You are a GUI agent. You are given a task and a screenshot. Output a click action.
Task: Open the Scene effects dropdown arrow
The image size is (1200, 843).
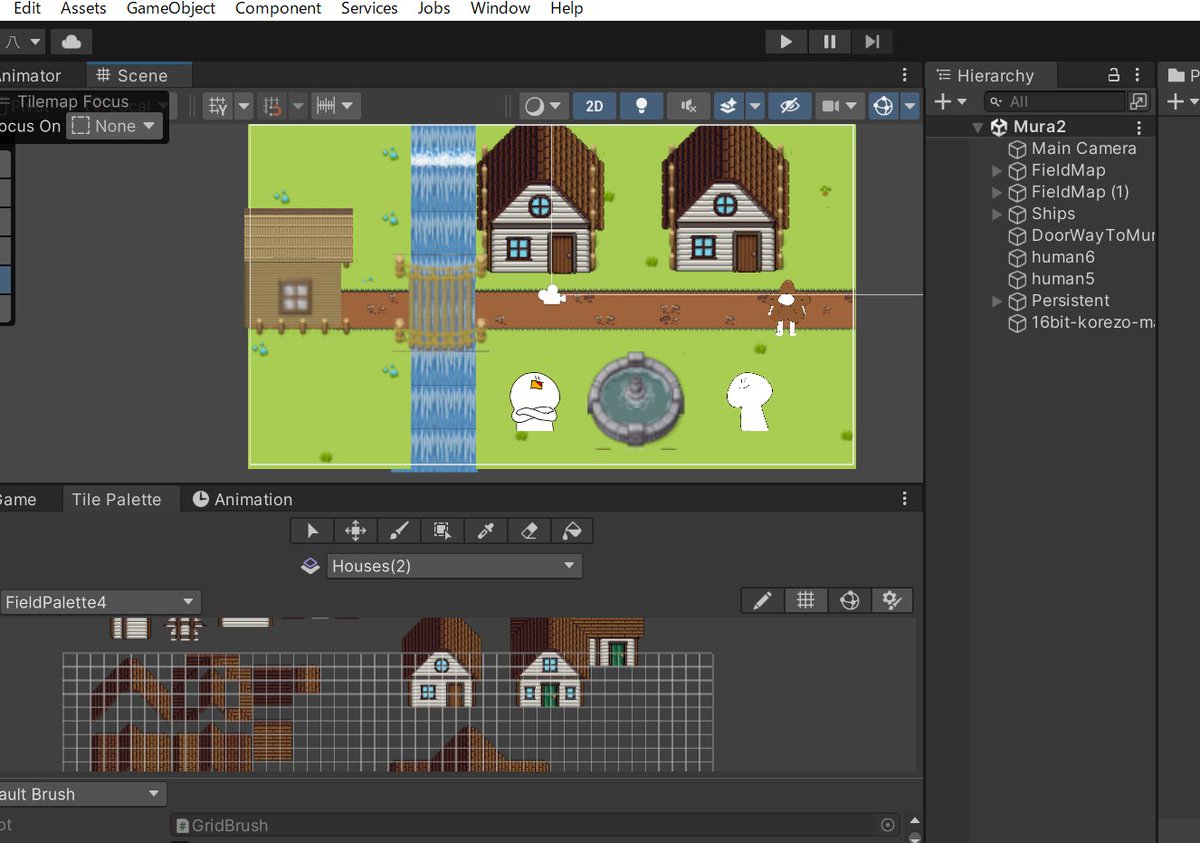[755, 105]
